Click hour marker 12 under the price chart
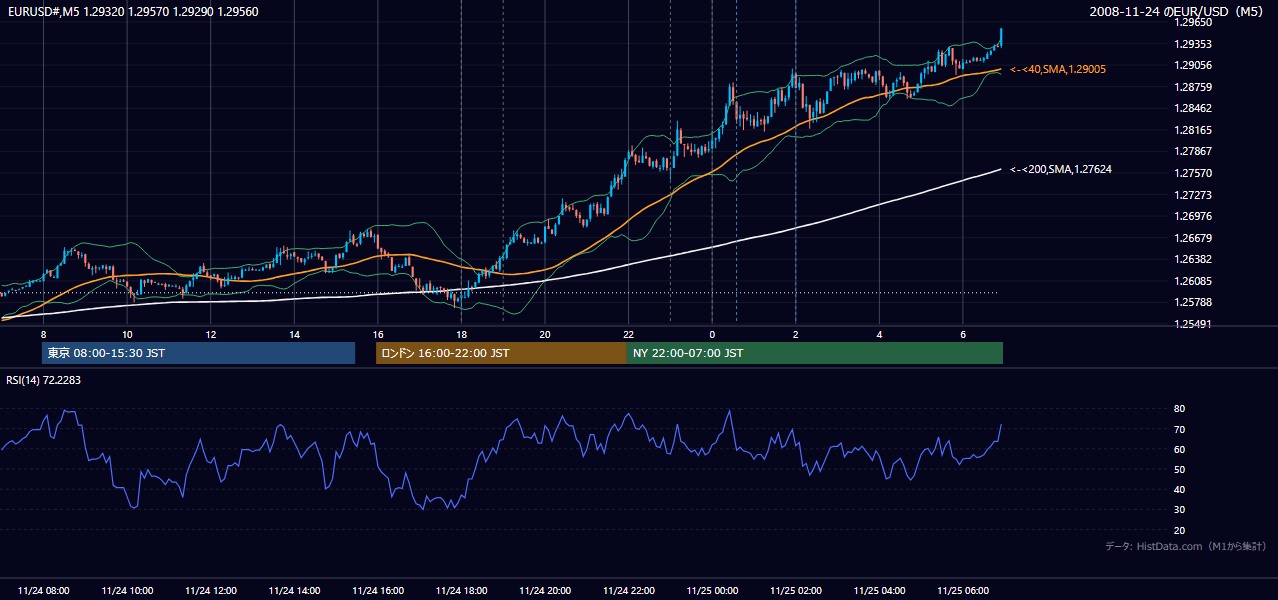 coord(211,334)
